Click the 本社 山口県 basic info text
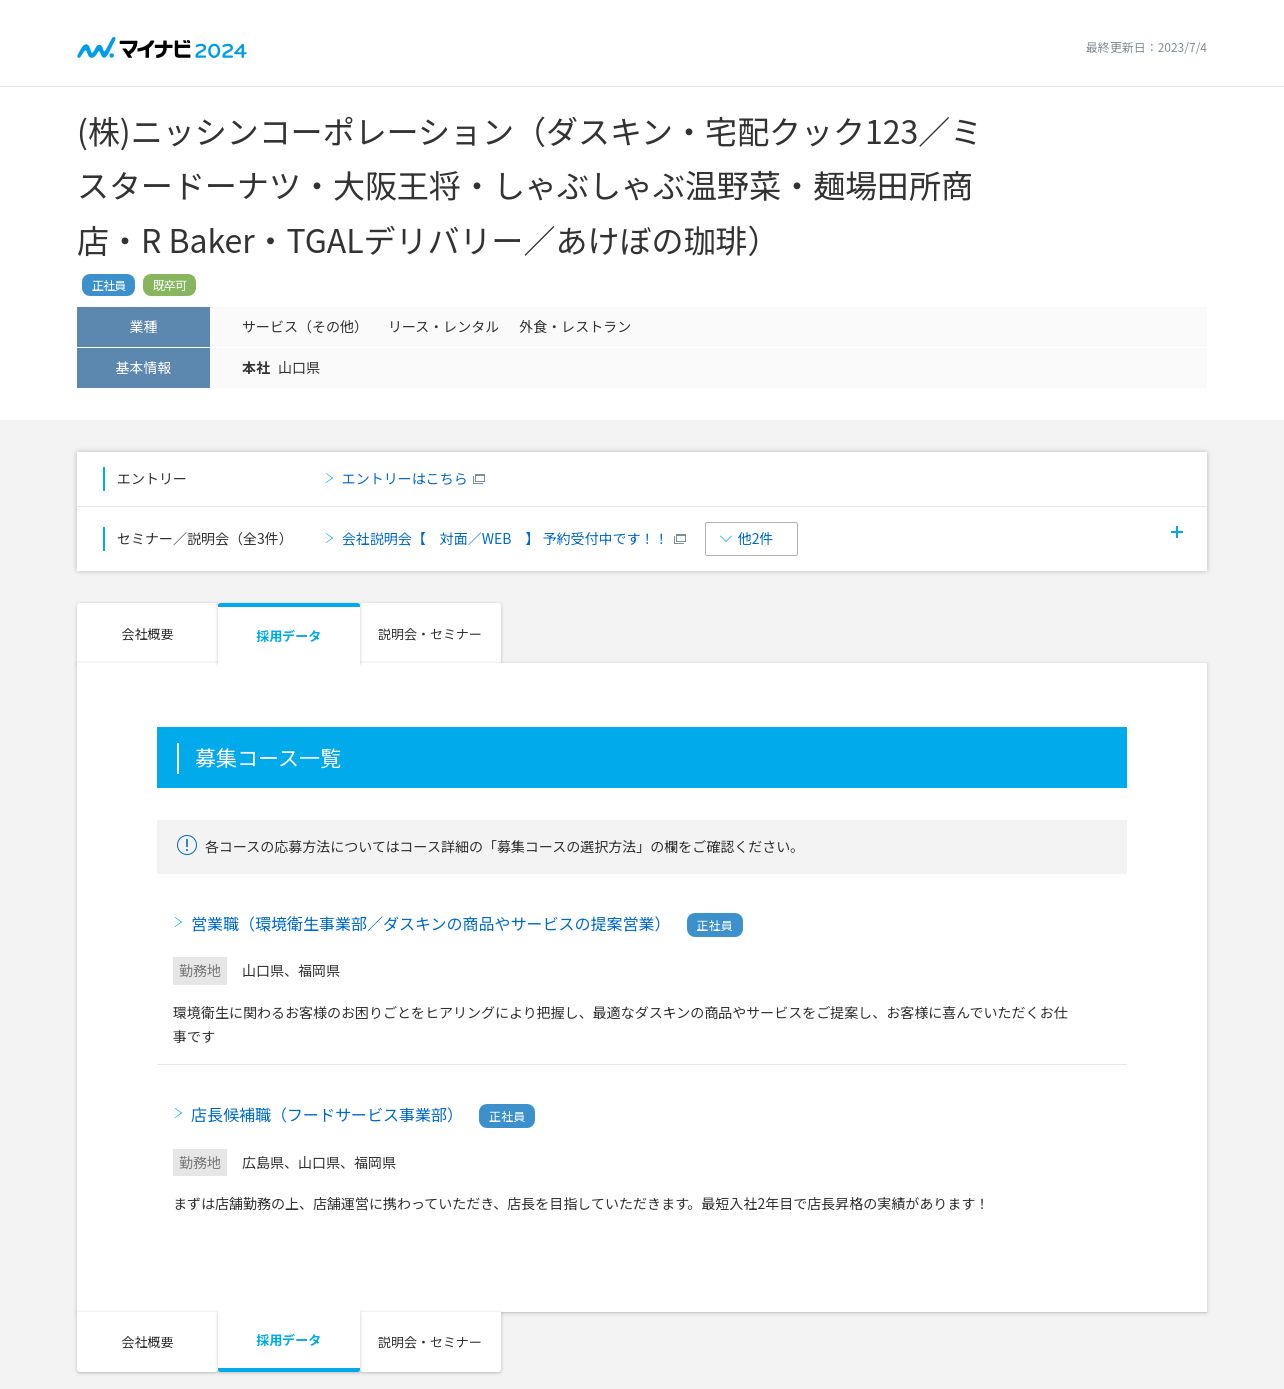 coord(281,368)
